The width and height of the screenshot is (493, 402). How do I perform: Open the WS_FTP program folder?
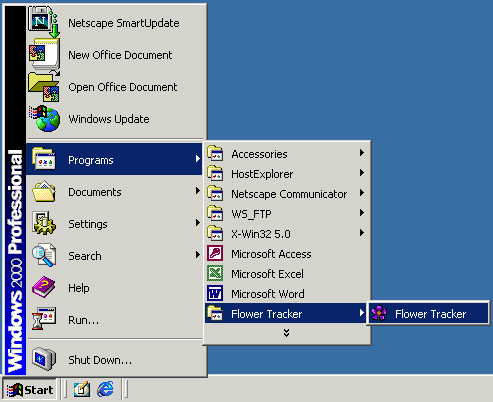click(x=287, y=214)
